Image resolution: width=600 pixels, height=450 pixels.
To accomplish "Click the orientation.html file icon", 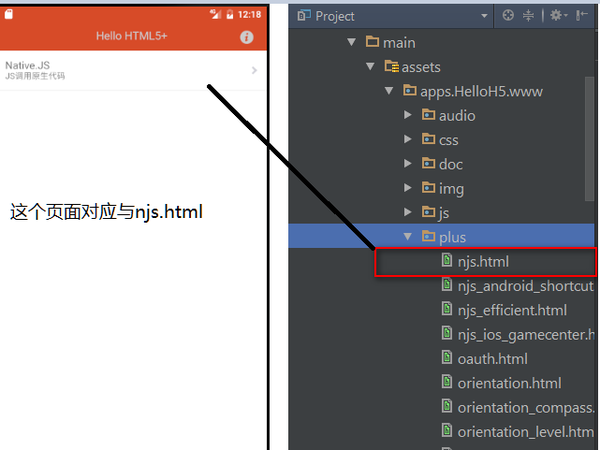I will pyautogui.click(x=447, y=382).
